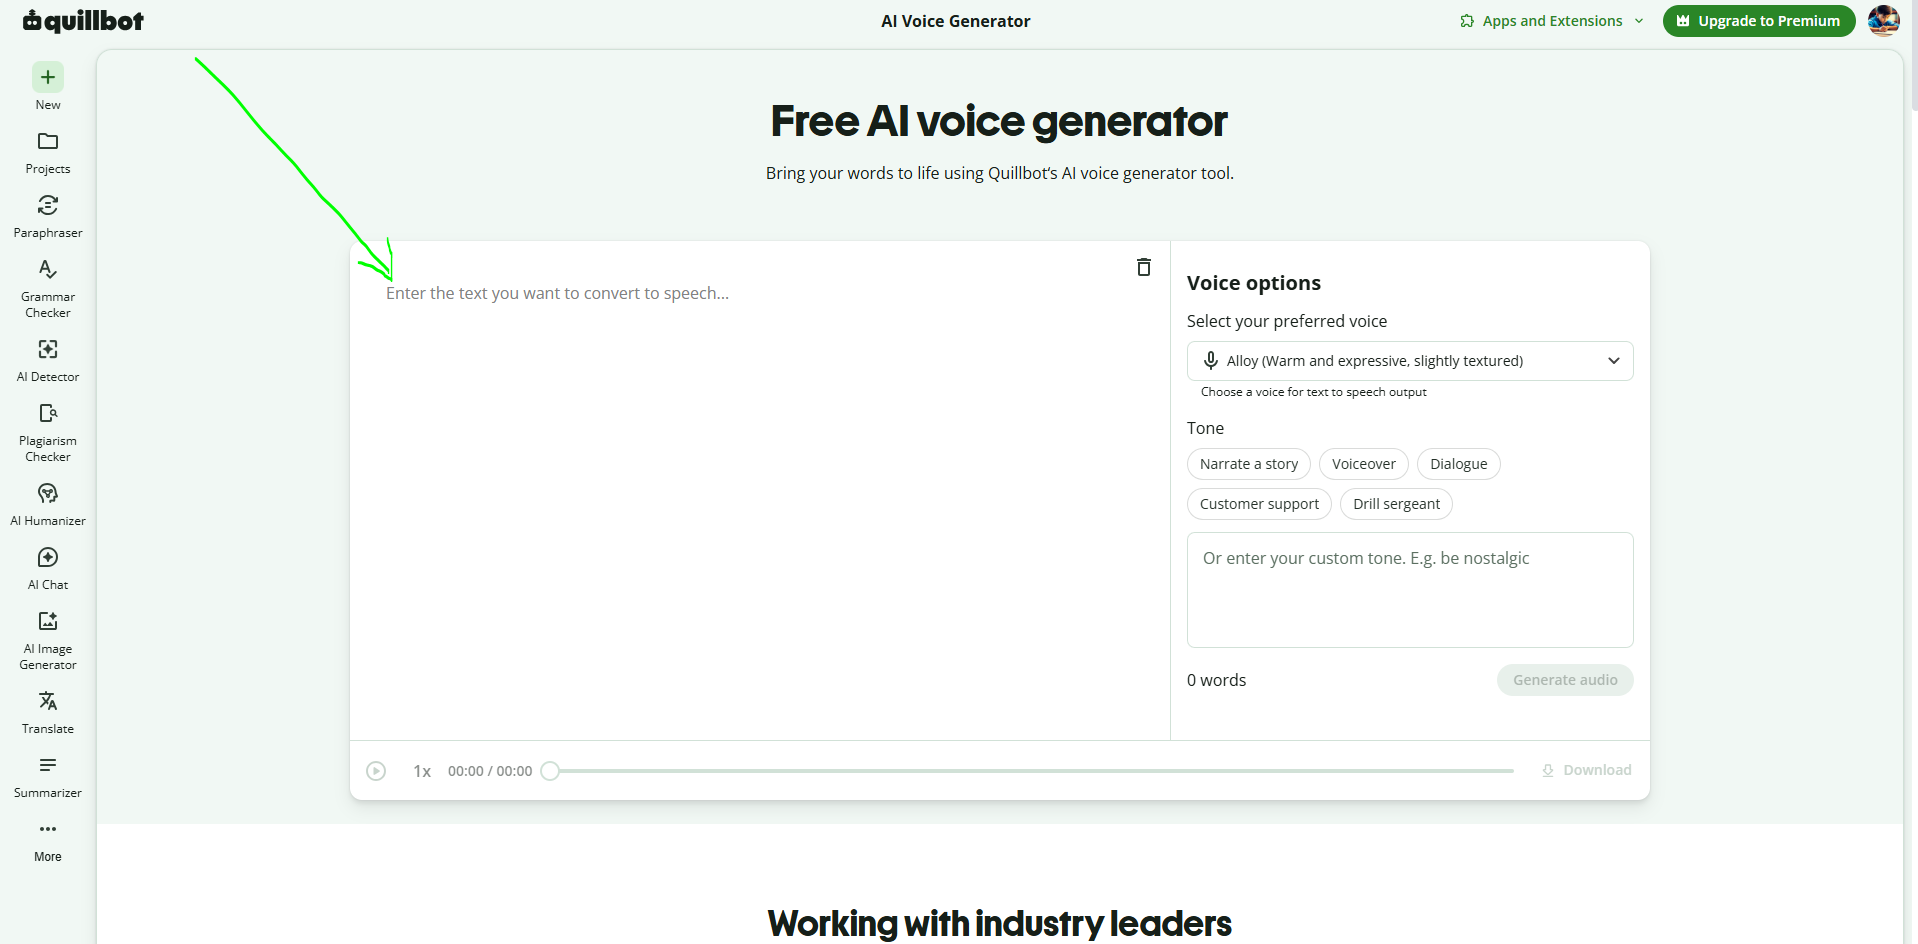
Task: Expand the Alloy preferred voice dropdown
Action: [x=1410, y=361]
